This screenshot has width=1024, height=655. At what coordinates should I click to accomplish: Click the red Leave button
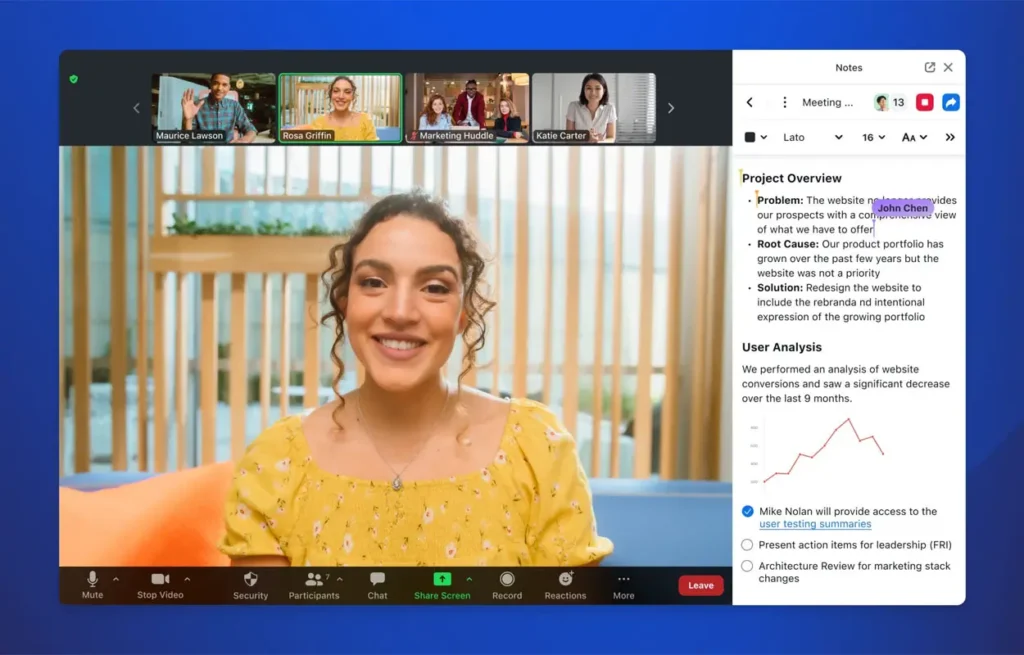click(700, 585)
